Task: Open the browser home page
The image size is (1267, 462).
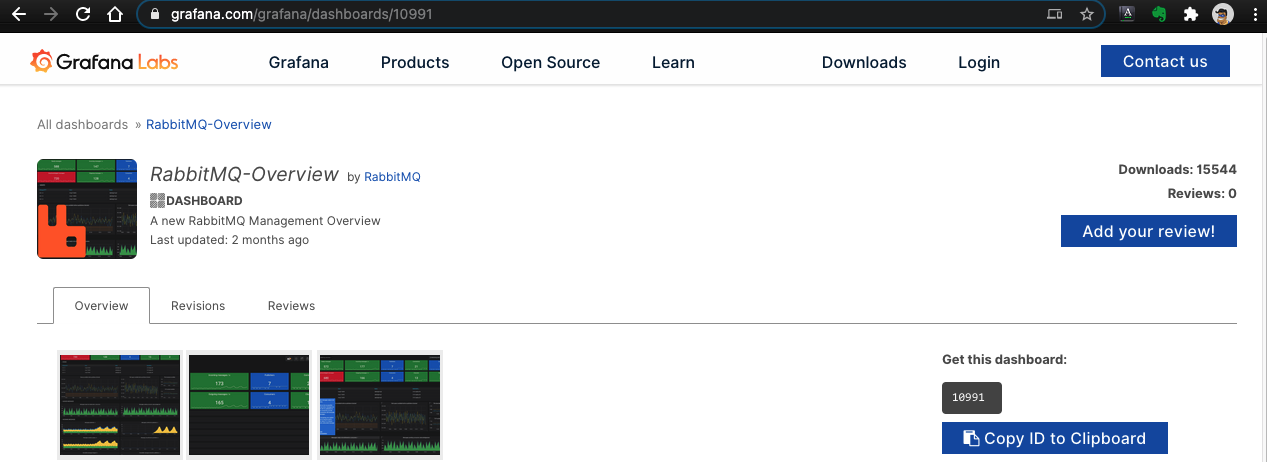Action: pyautogui.click(x=116, y=15)
